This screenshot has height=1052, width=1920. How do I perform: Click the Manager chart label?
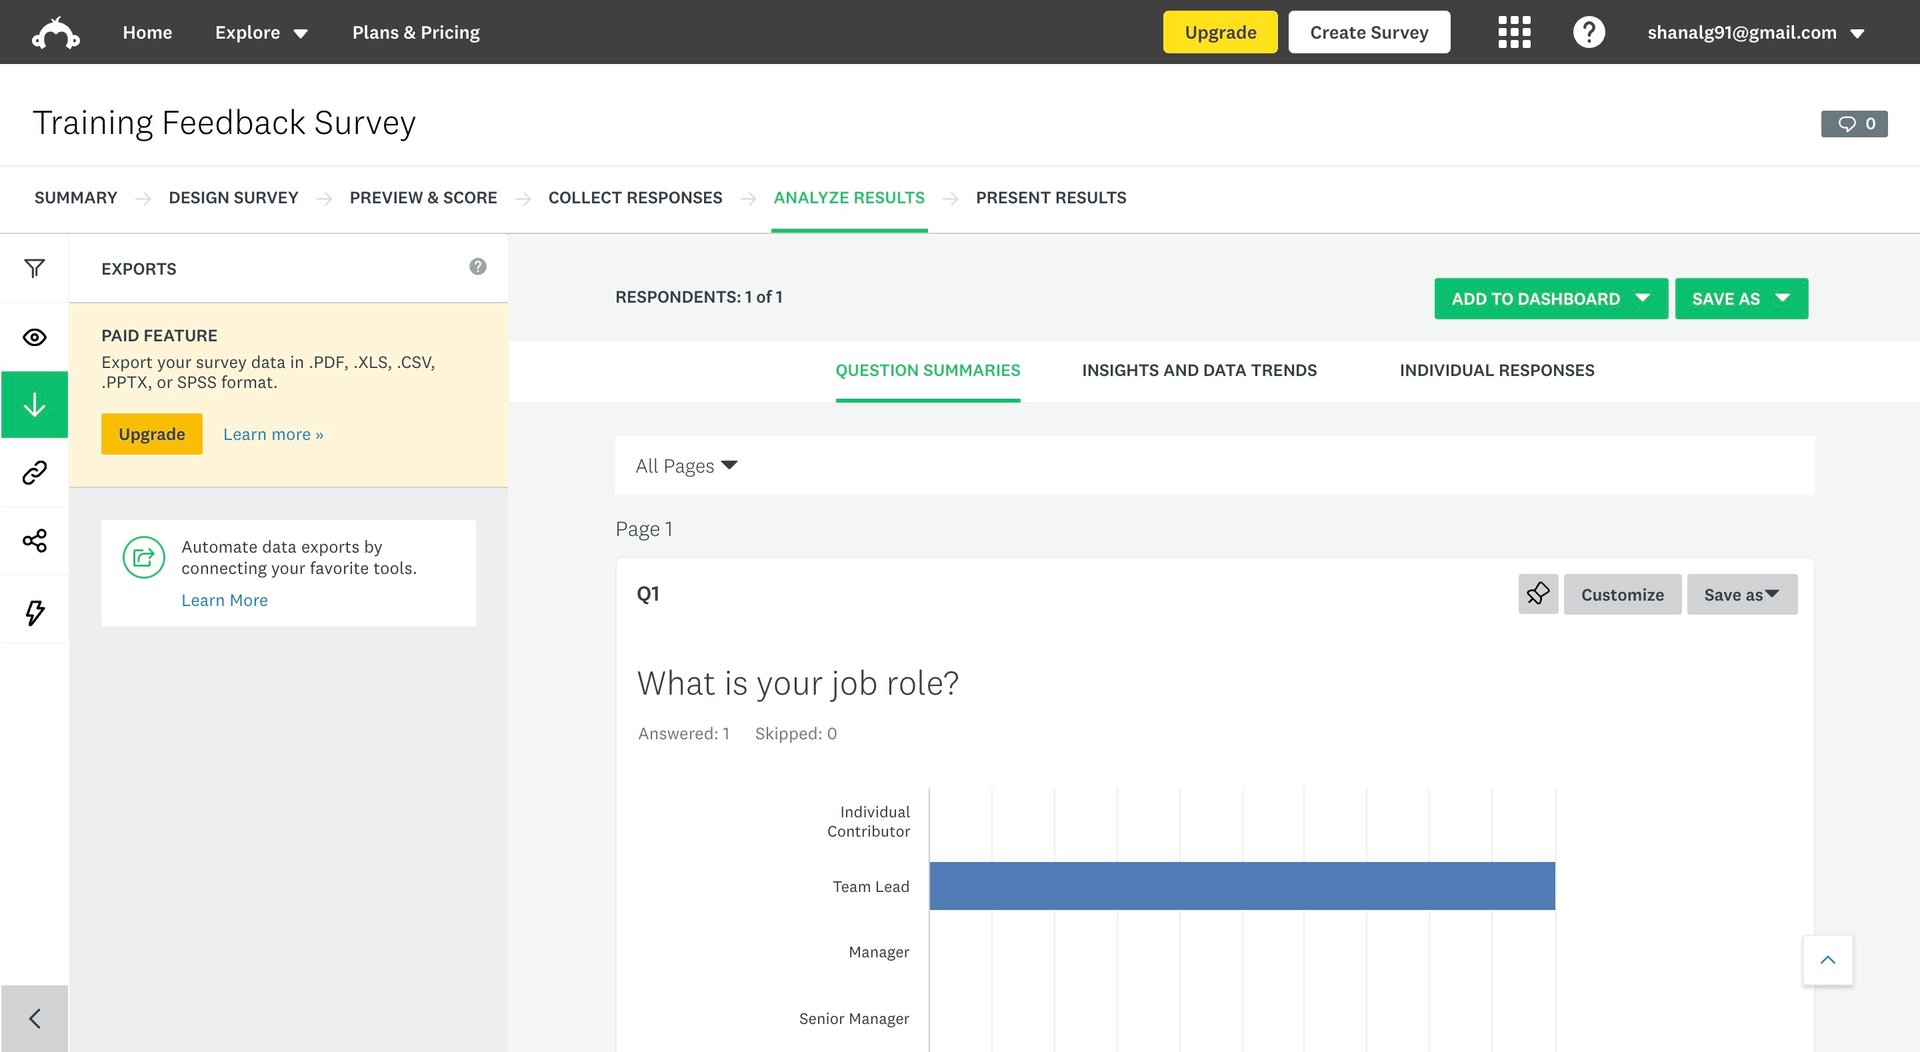(879, 952)
